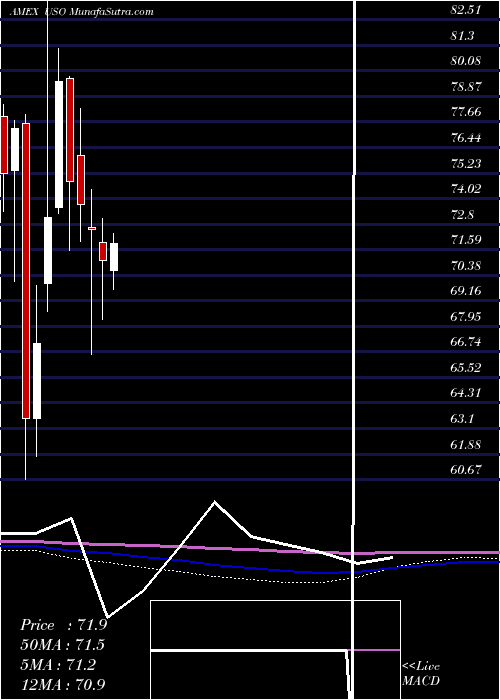Click the 66.74 price axis label
This screenshot has width=500, height=700.
click(x=466, y=342)
